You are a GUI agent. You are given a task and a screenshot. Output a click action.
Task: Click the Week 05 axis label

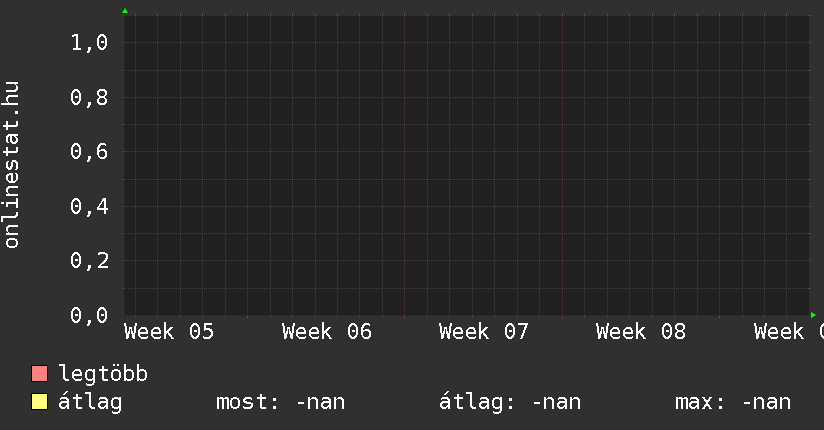click(x=169, y=332)
